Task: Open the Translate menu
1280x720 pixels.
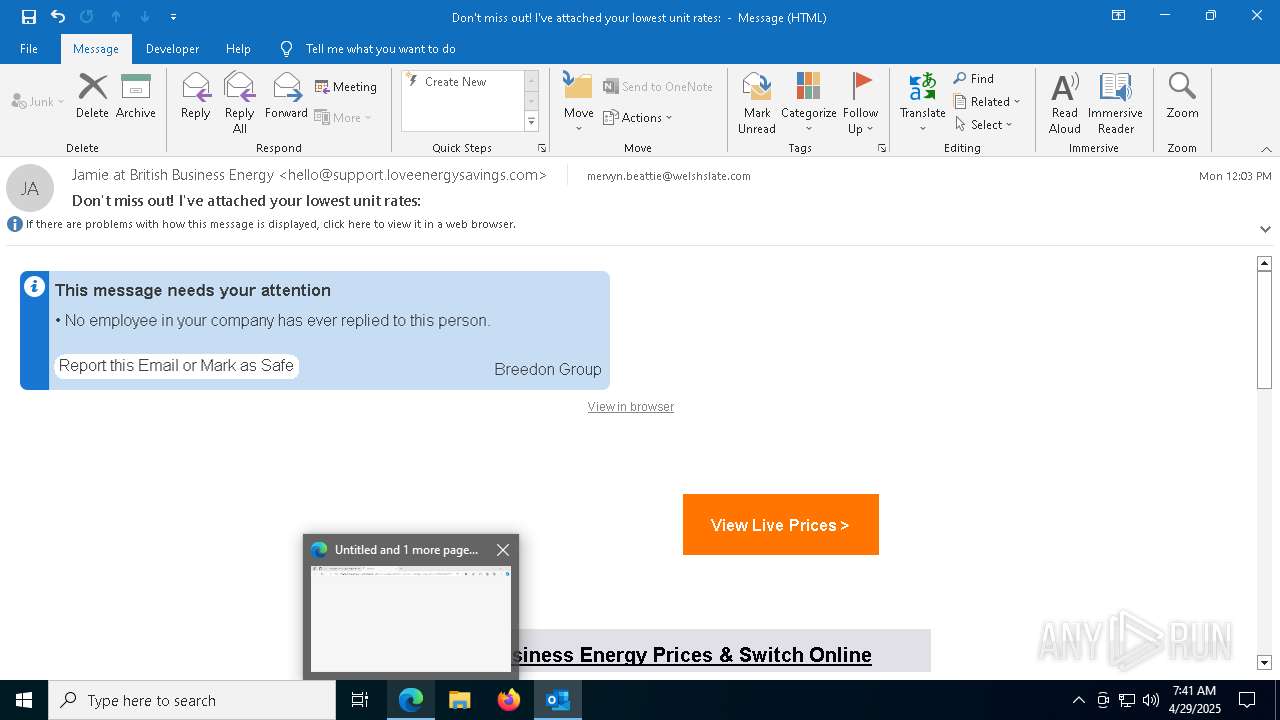Action: coord(922,103)
